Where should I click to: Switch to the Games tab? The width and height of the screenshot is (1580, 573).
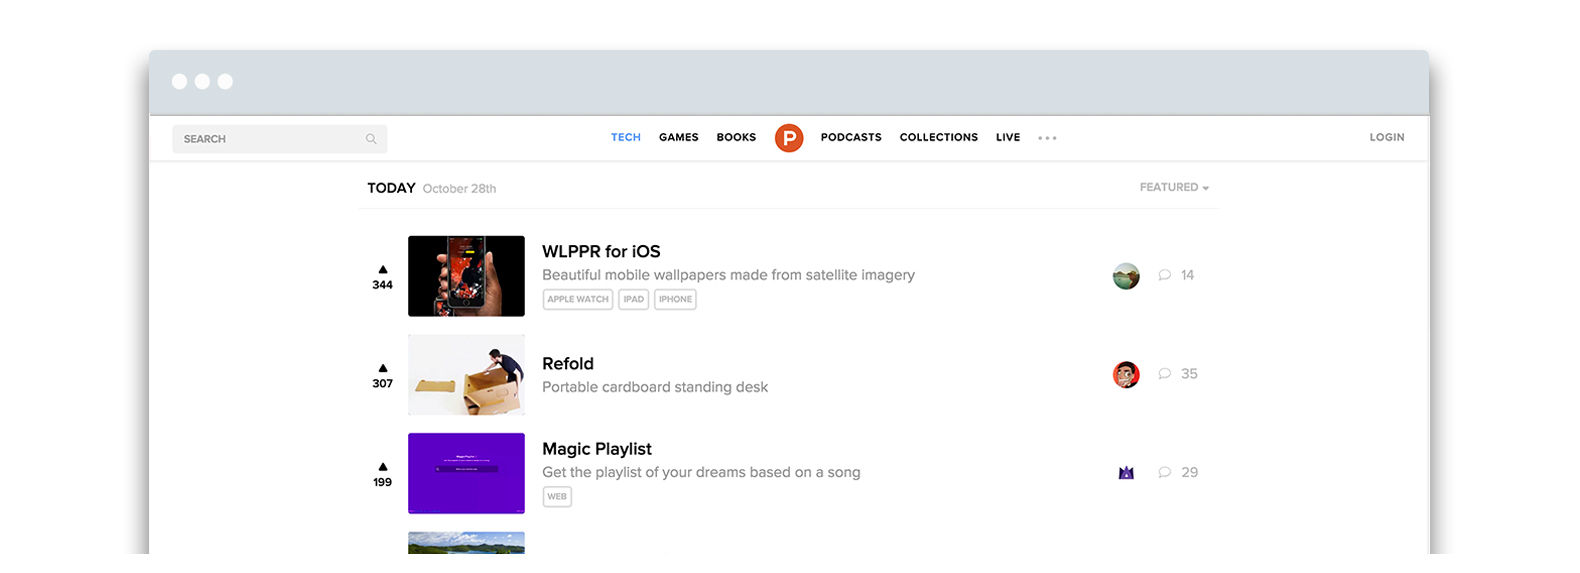[679, 137]
